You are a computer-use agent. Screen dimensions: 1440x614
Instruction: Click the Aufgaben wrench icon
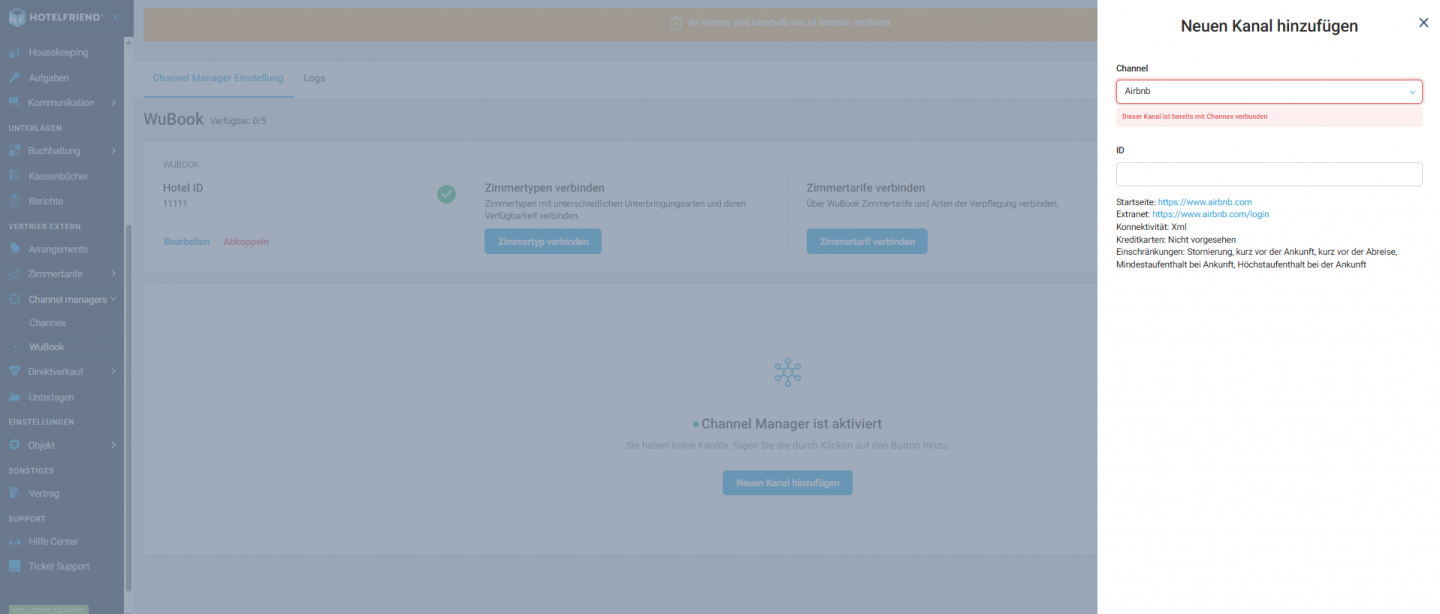tap(15, 77)
